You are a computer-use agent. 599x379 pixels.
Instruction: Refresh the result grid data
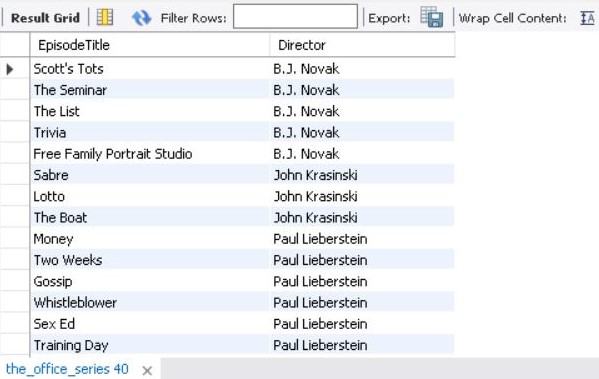tap(141, 18)
